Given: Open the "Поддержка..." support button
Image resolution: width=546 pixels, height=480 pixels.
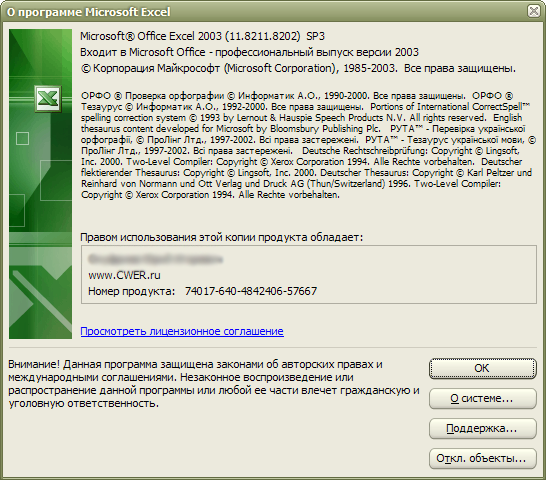Looking at the screenshot, I should click(x=483, y=428).
